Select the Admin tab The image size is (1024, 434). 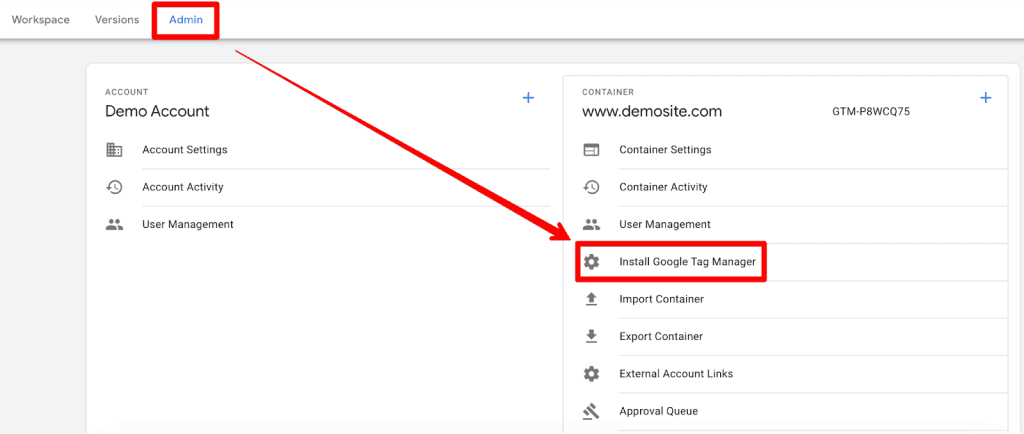pyautogui.click(x=186, y=20)
